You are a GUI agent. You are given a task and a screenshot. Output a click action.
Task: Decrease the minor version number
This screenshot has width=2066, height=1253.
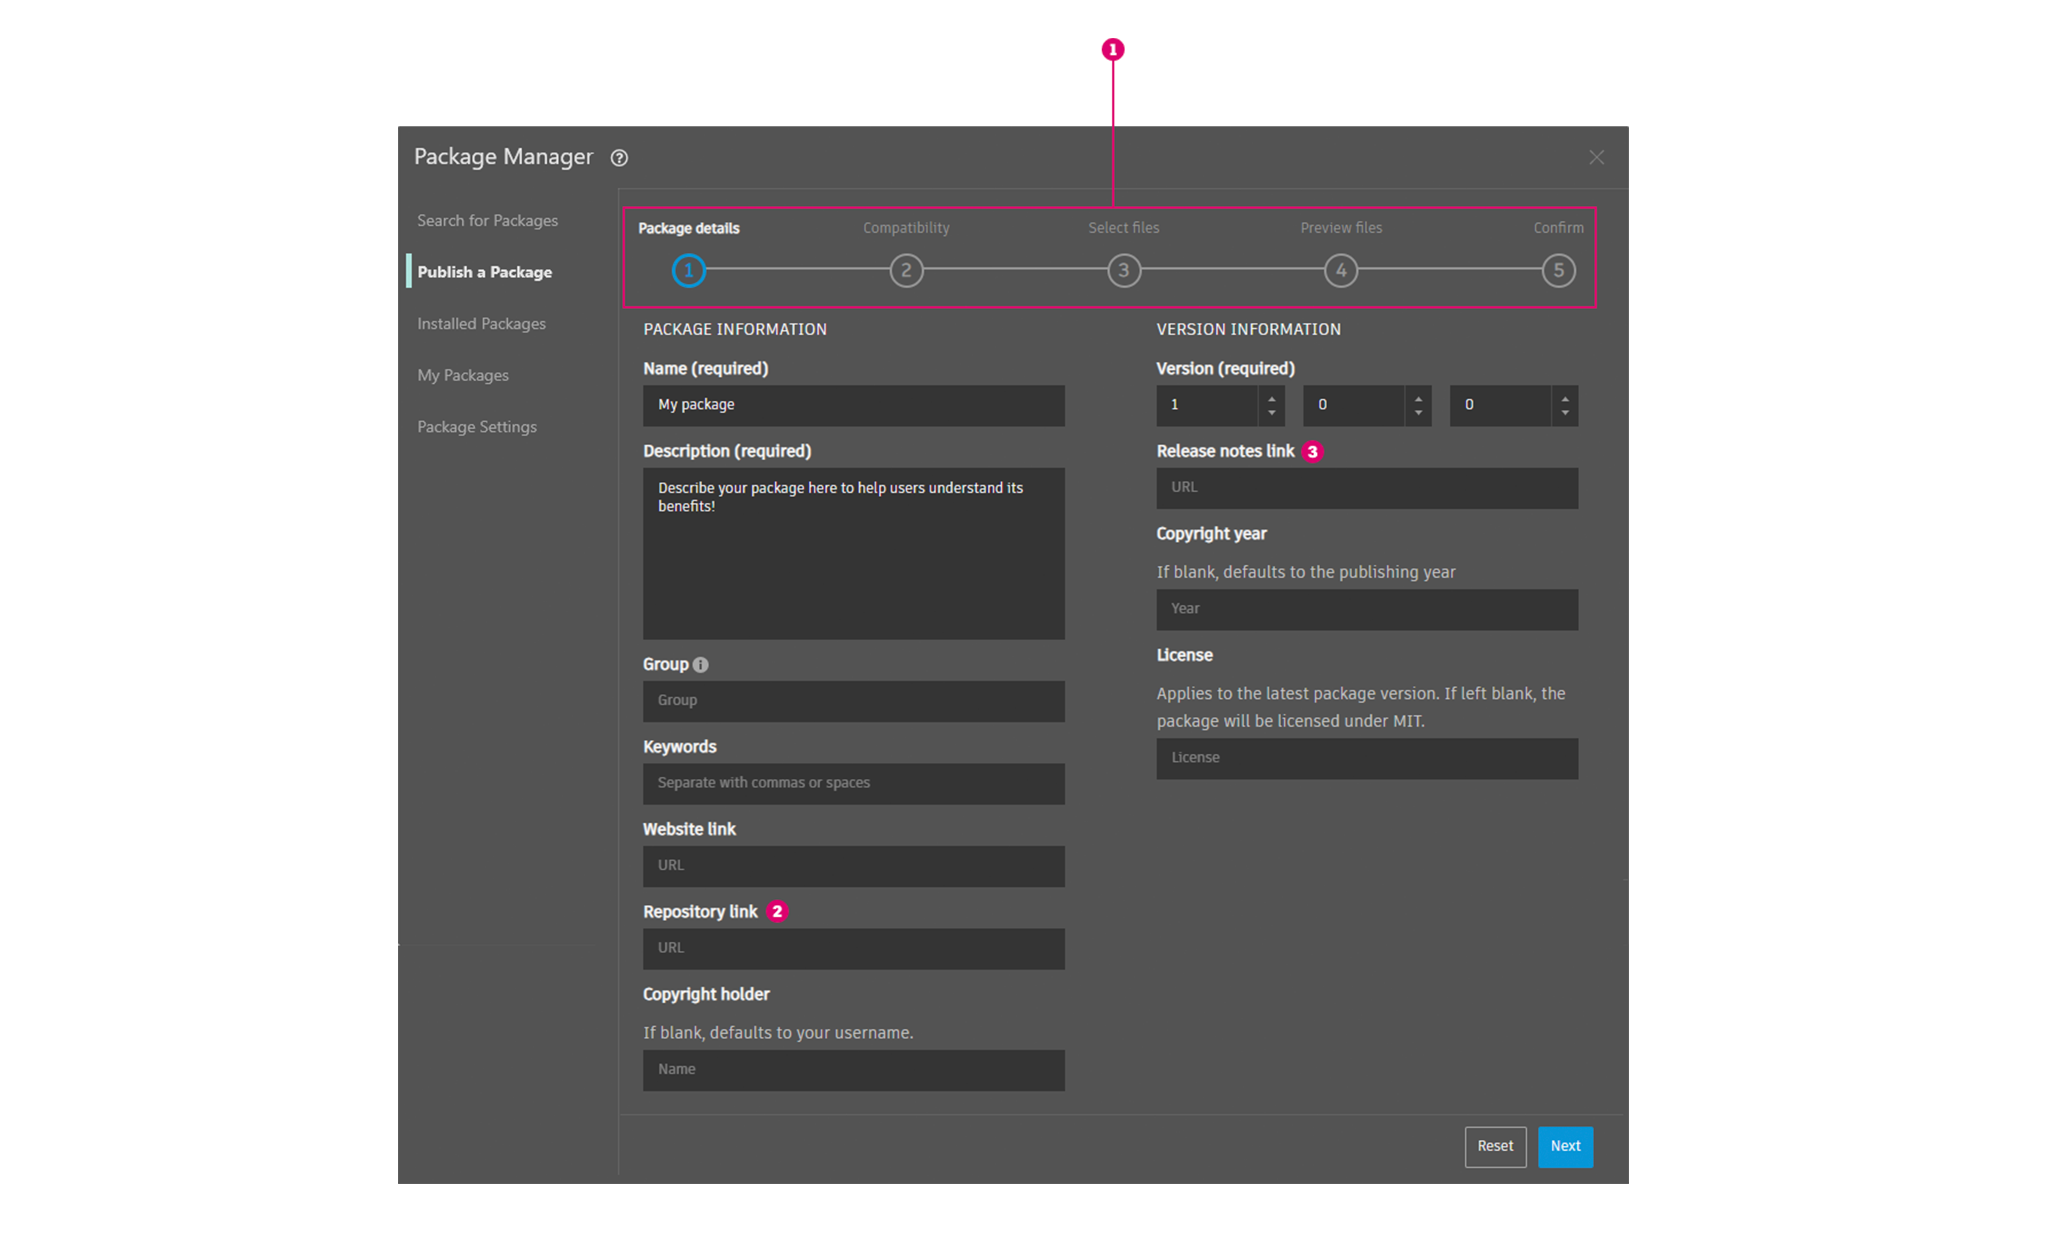pyautogui.click(x=1418, y=413)
